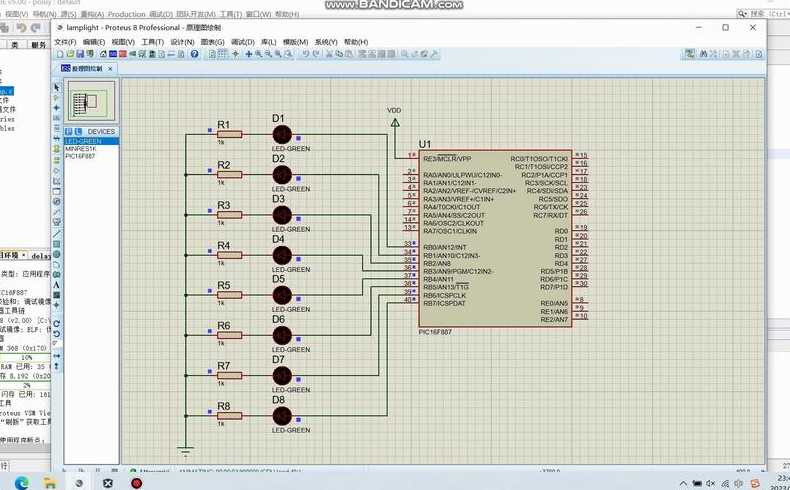Click the L library button beside DEVICES
This screenshot has width=790, height=490.
point(78,131)
